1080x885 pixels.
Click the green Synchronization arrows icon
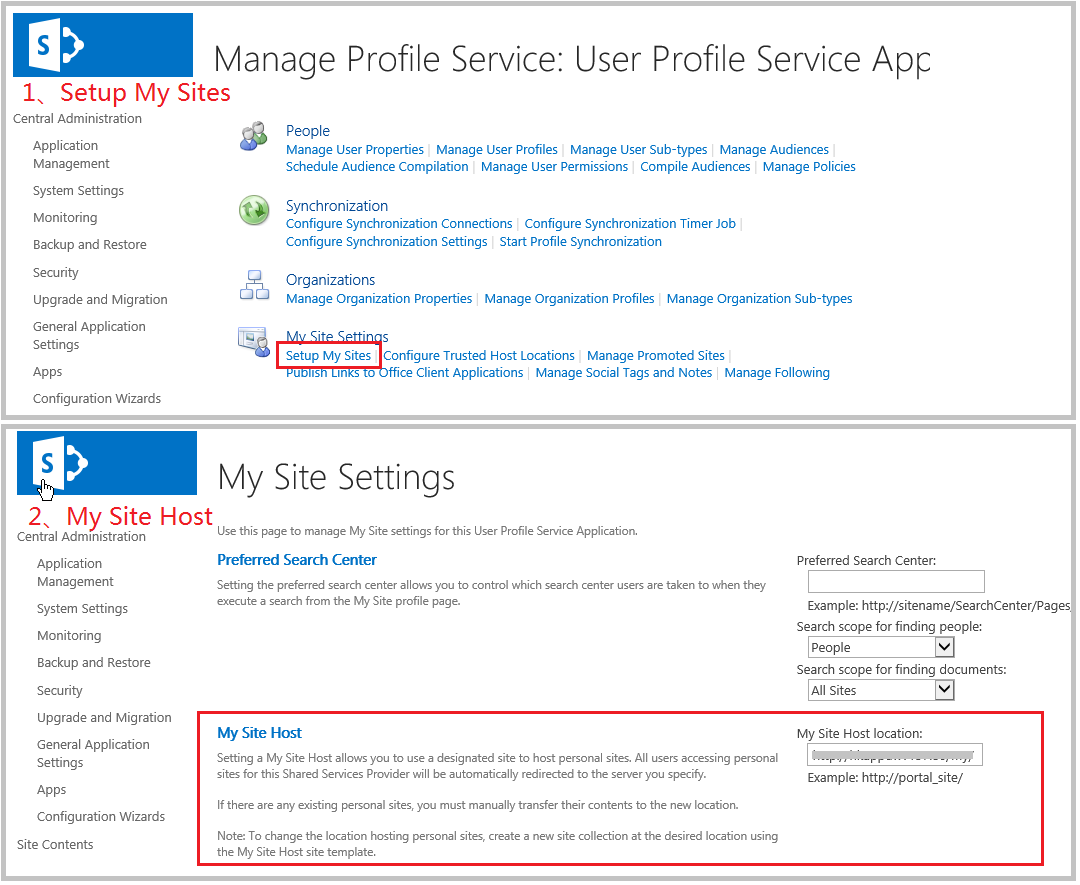click(254, 211)
